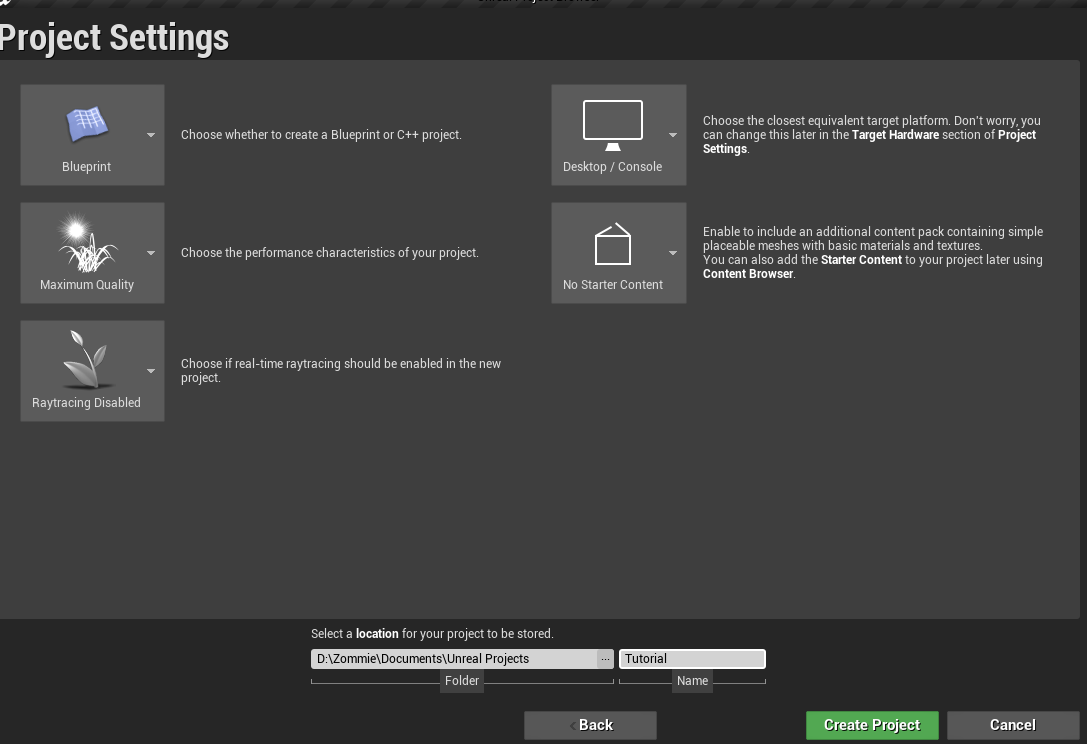Click the Desktop / Console monitor icon

coord(613,125)
